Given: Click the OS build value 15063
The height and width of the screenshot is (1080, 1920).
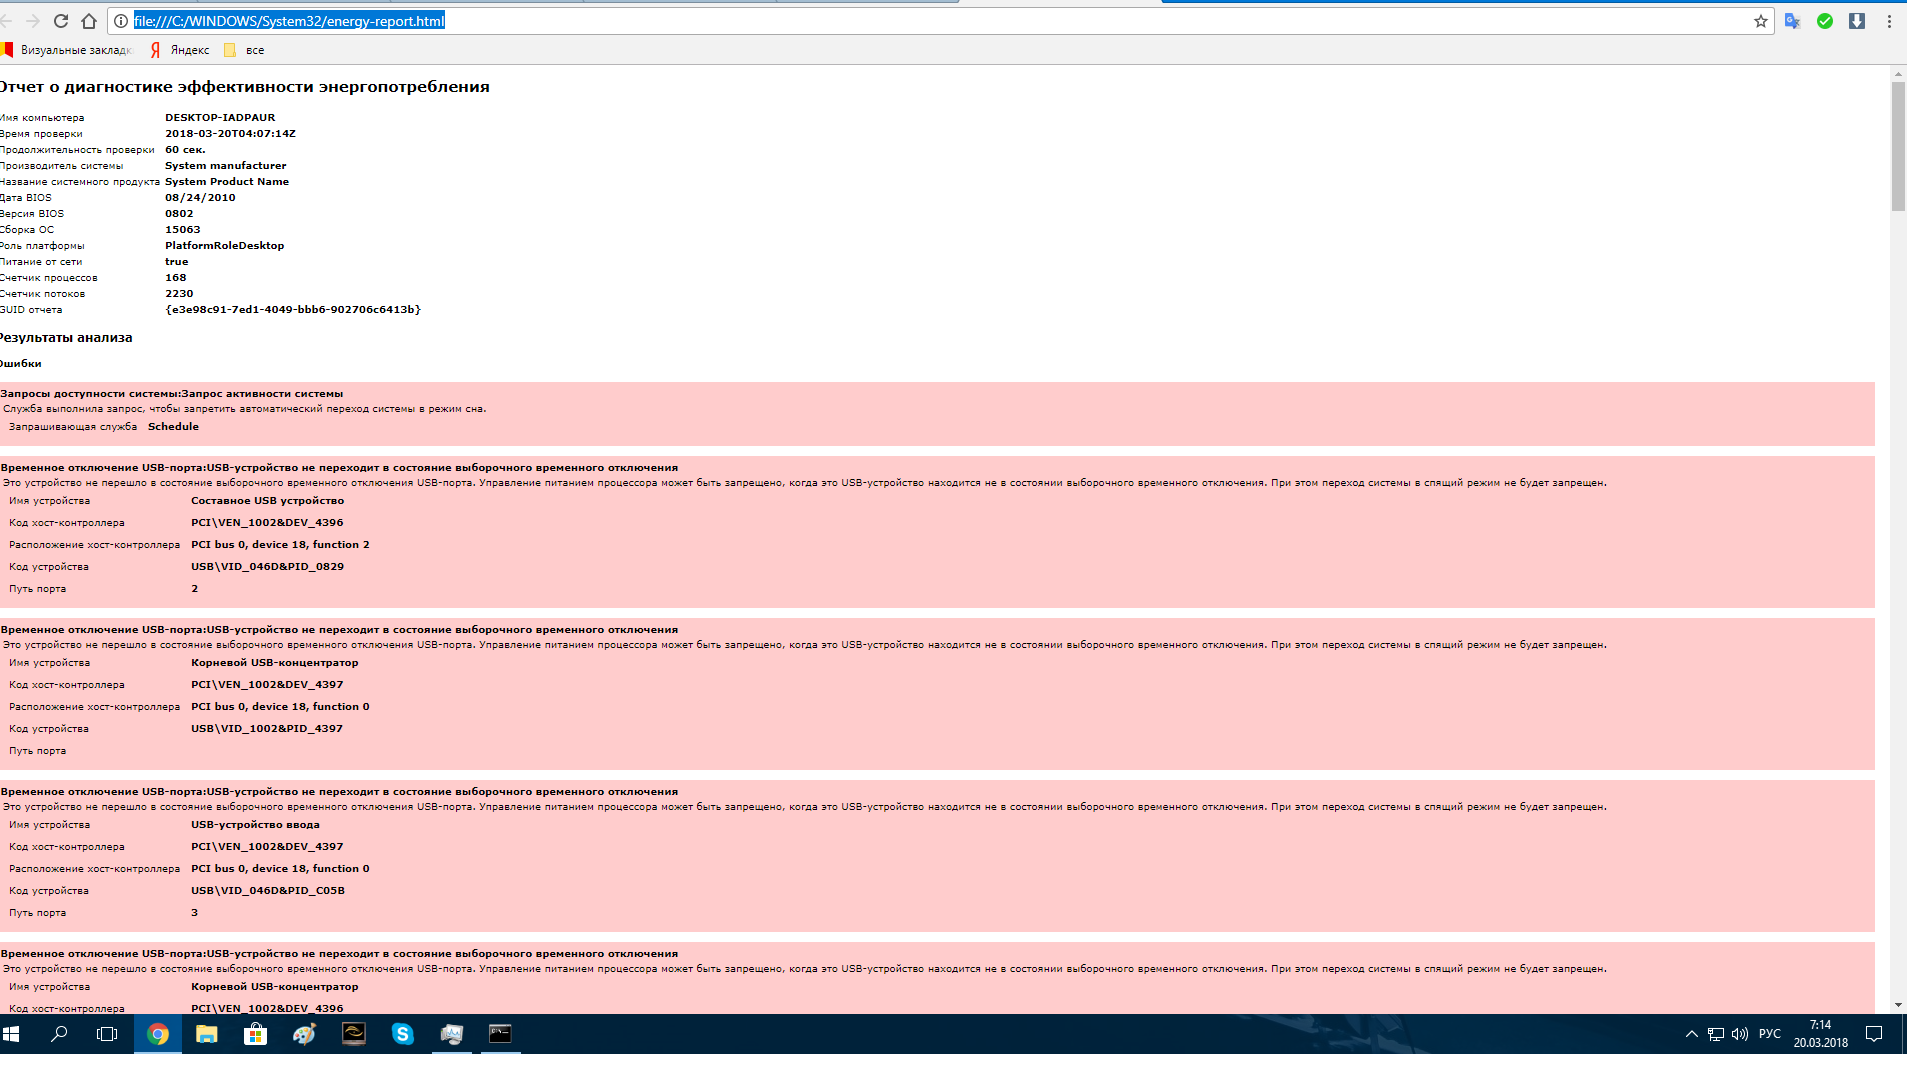Looking at the screenshot, I should click(183, 230).
